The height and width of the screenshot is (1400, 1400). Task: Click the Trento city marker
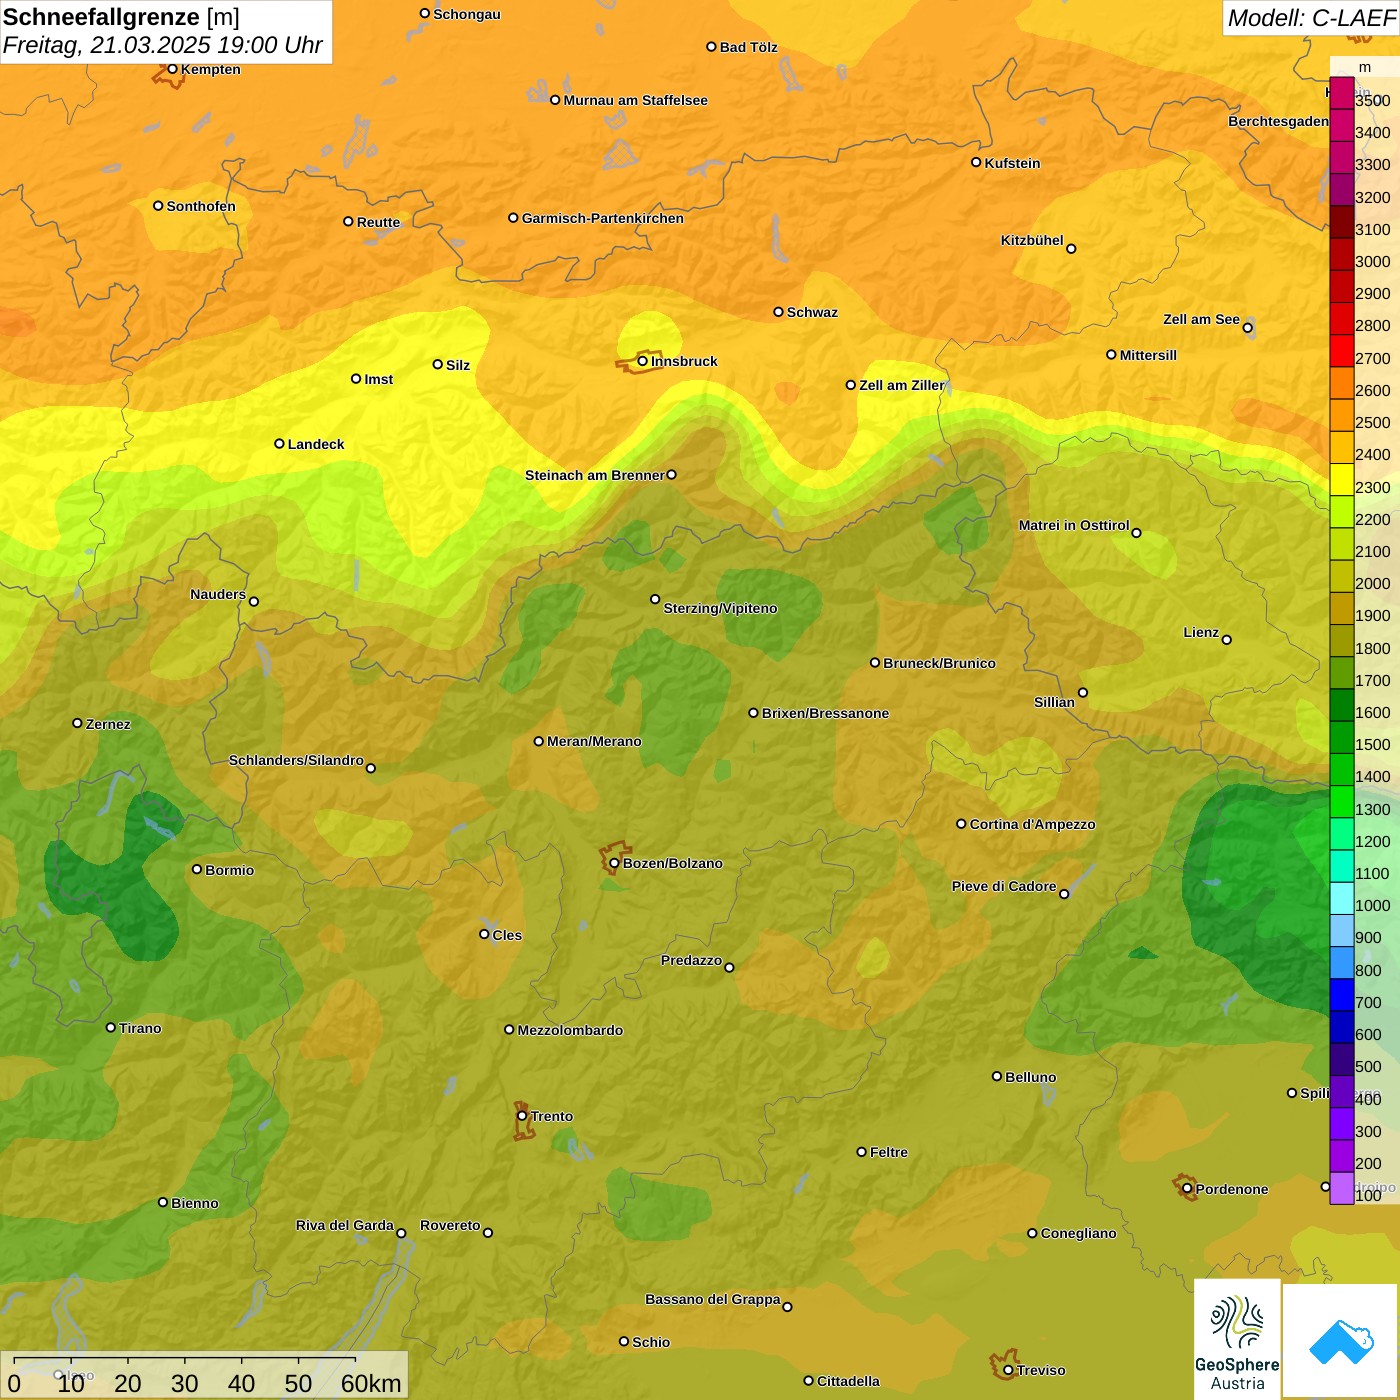(x=522, y=1116)
